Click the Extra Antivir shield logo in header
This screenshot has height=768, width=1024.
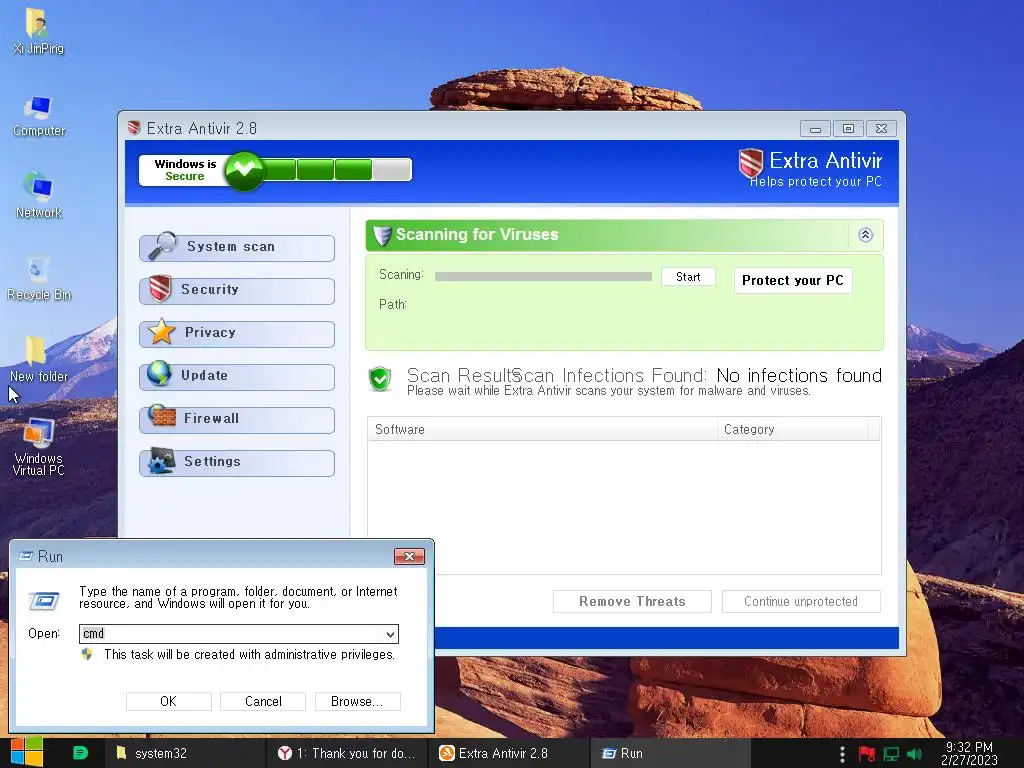[x=750, y=163]
